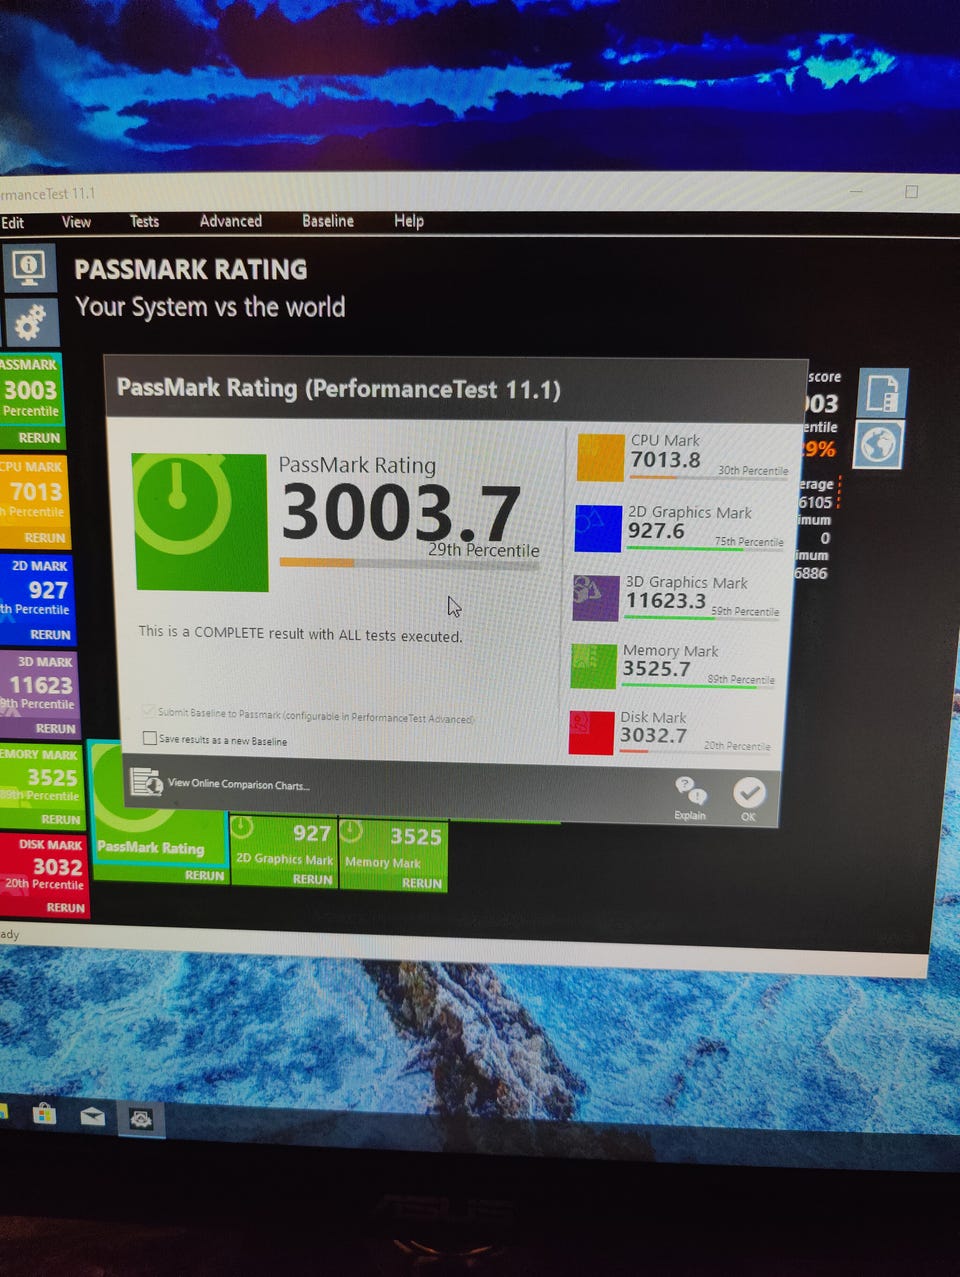Click the View Online Comparison Charts icon

tap(146, 782)
